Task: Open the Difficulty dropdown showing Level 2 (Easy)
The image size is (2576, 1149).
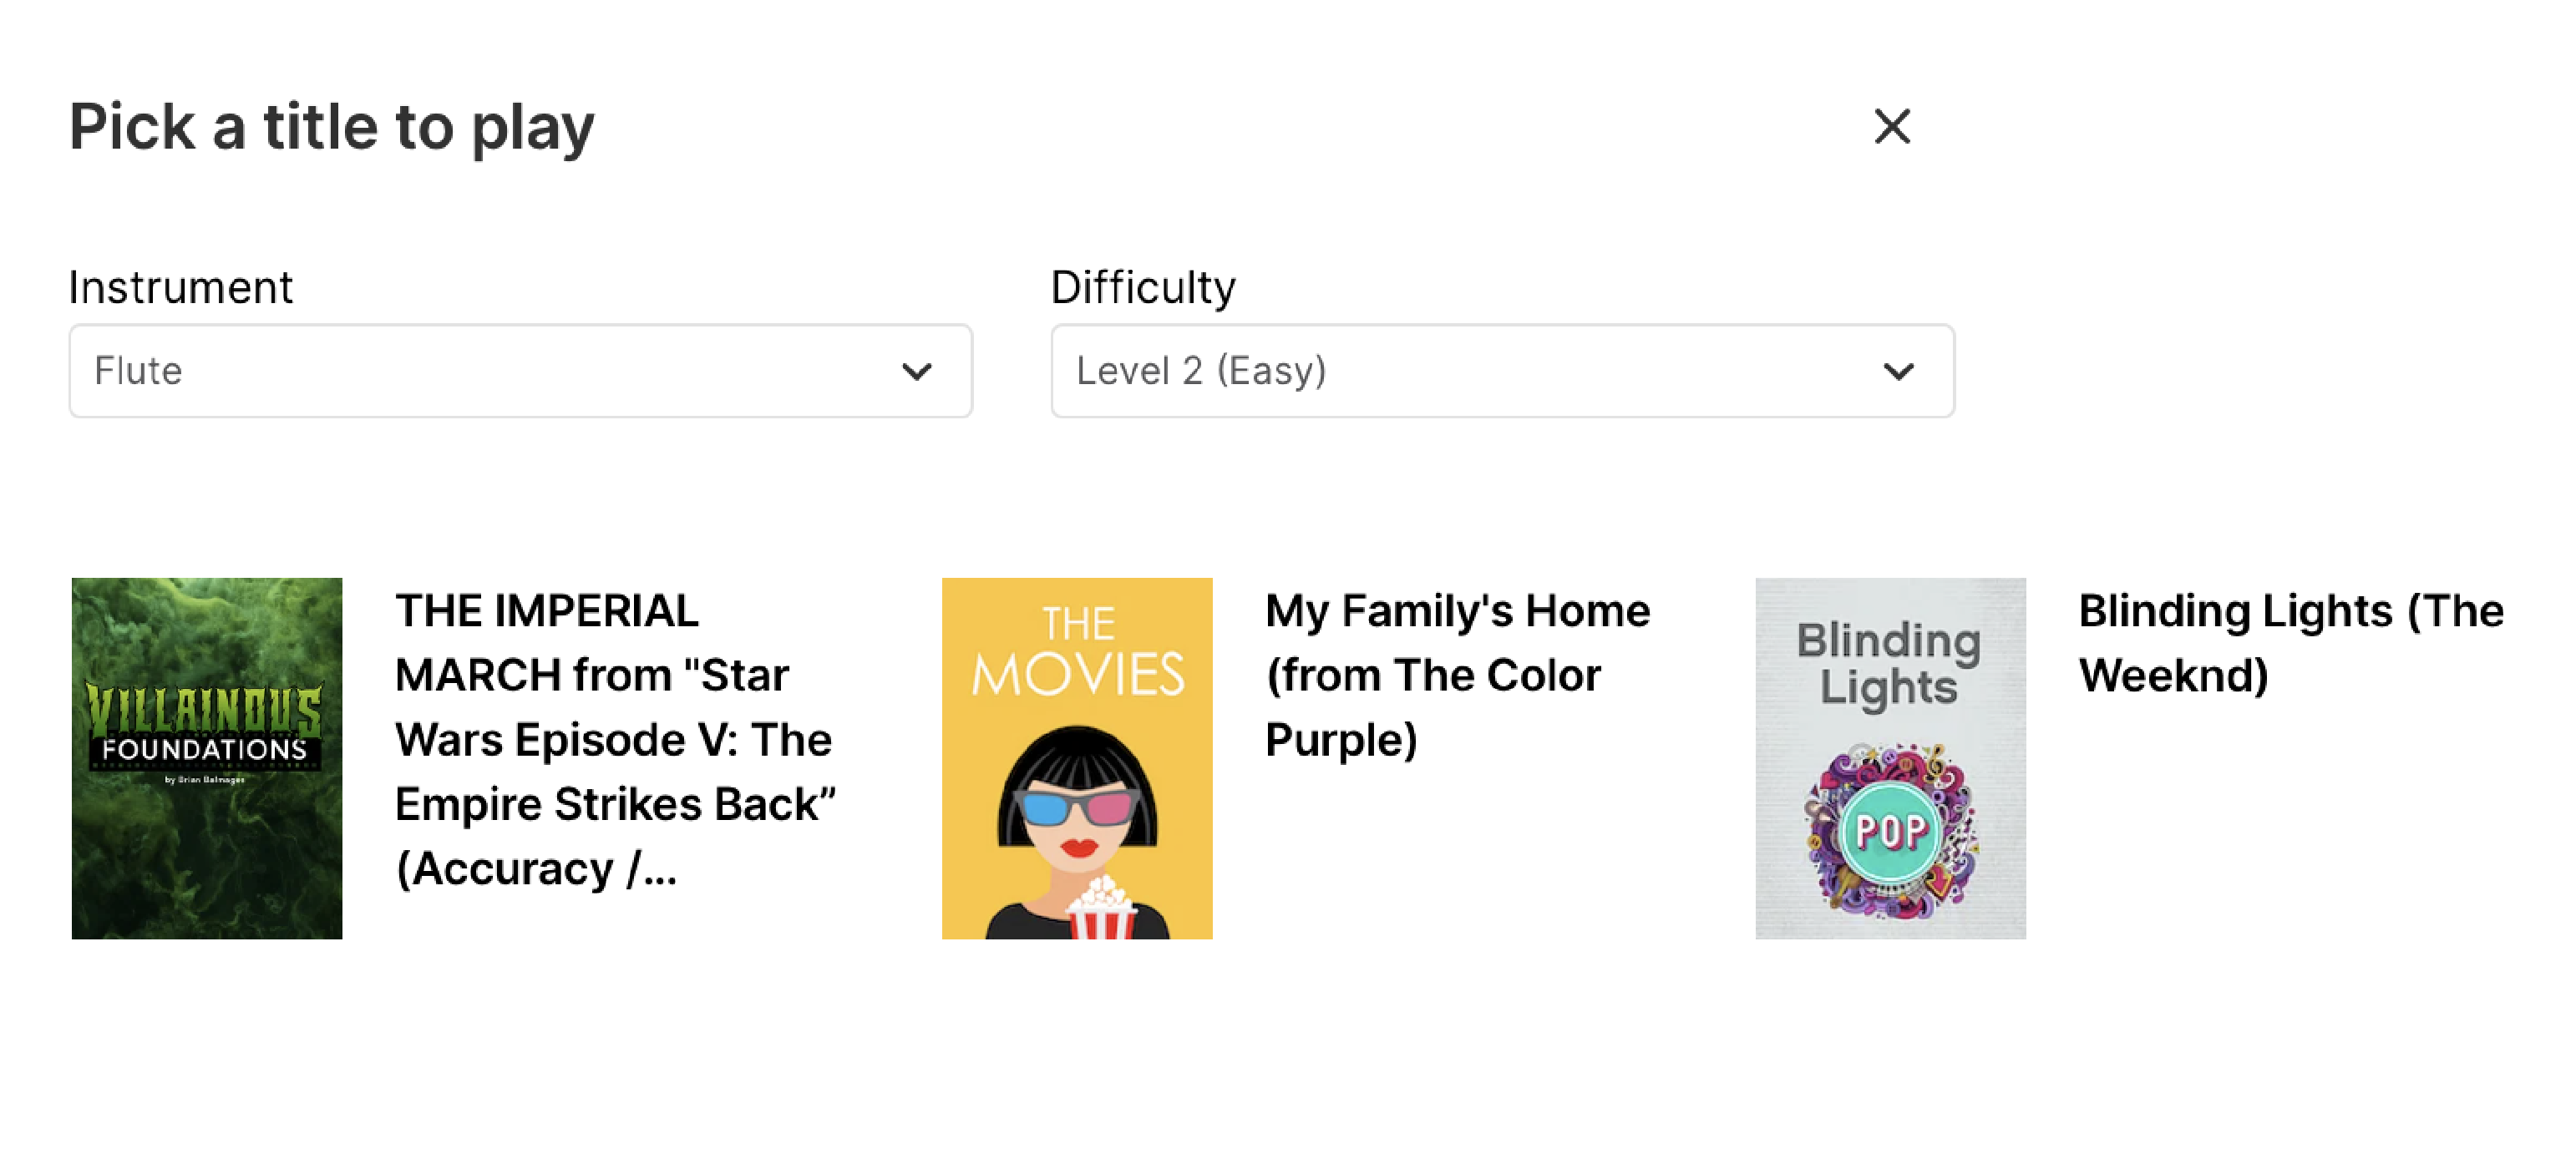Action: 1502,371
